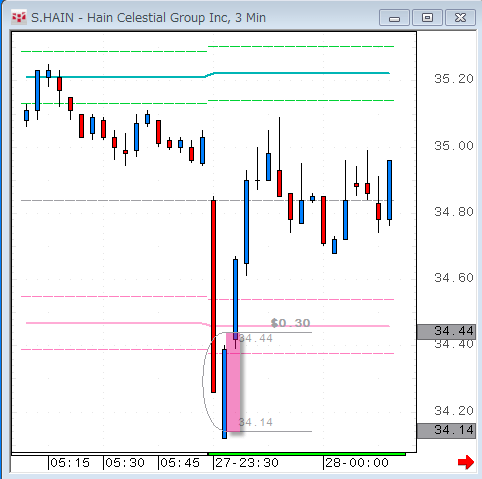Click the 28-00:00 time axis label

tap(357, 463)
